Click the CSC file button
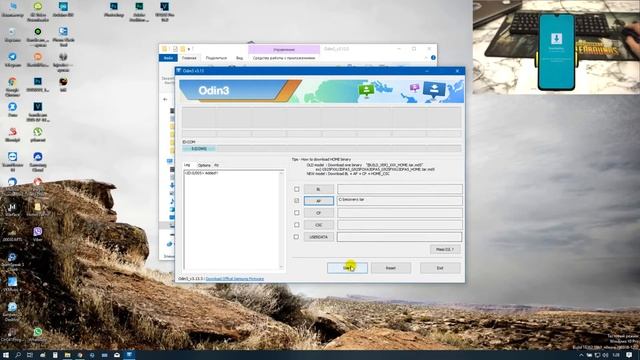Image resolution: width=640 pixels, height=360 pixels. [x=319, y=225]
